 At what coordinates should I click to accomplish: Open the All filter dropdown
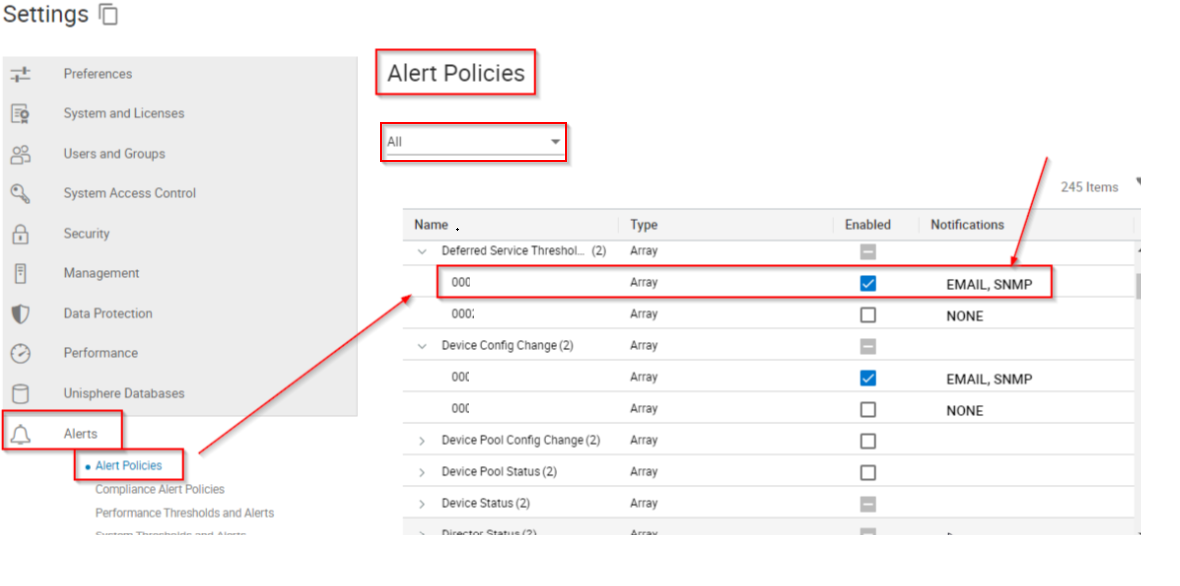coord(555,142)
